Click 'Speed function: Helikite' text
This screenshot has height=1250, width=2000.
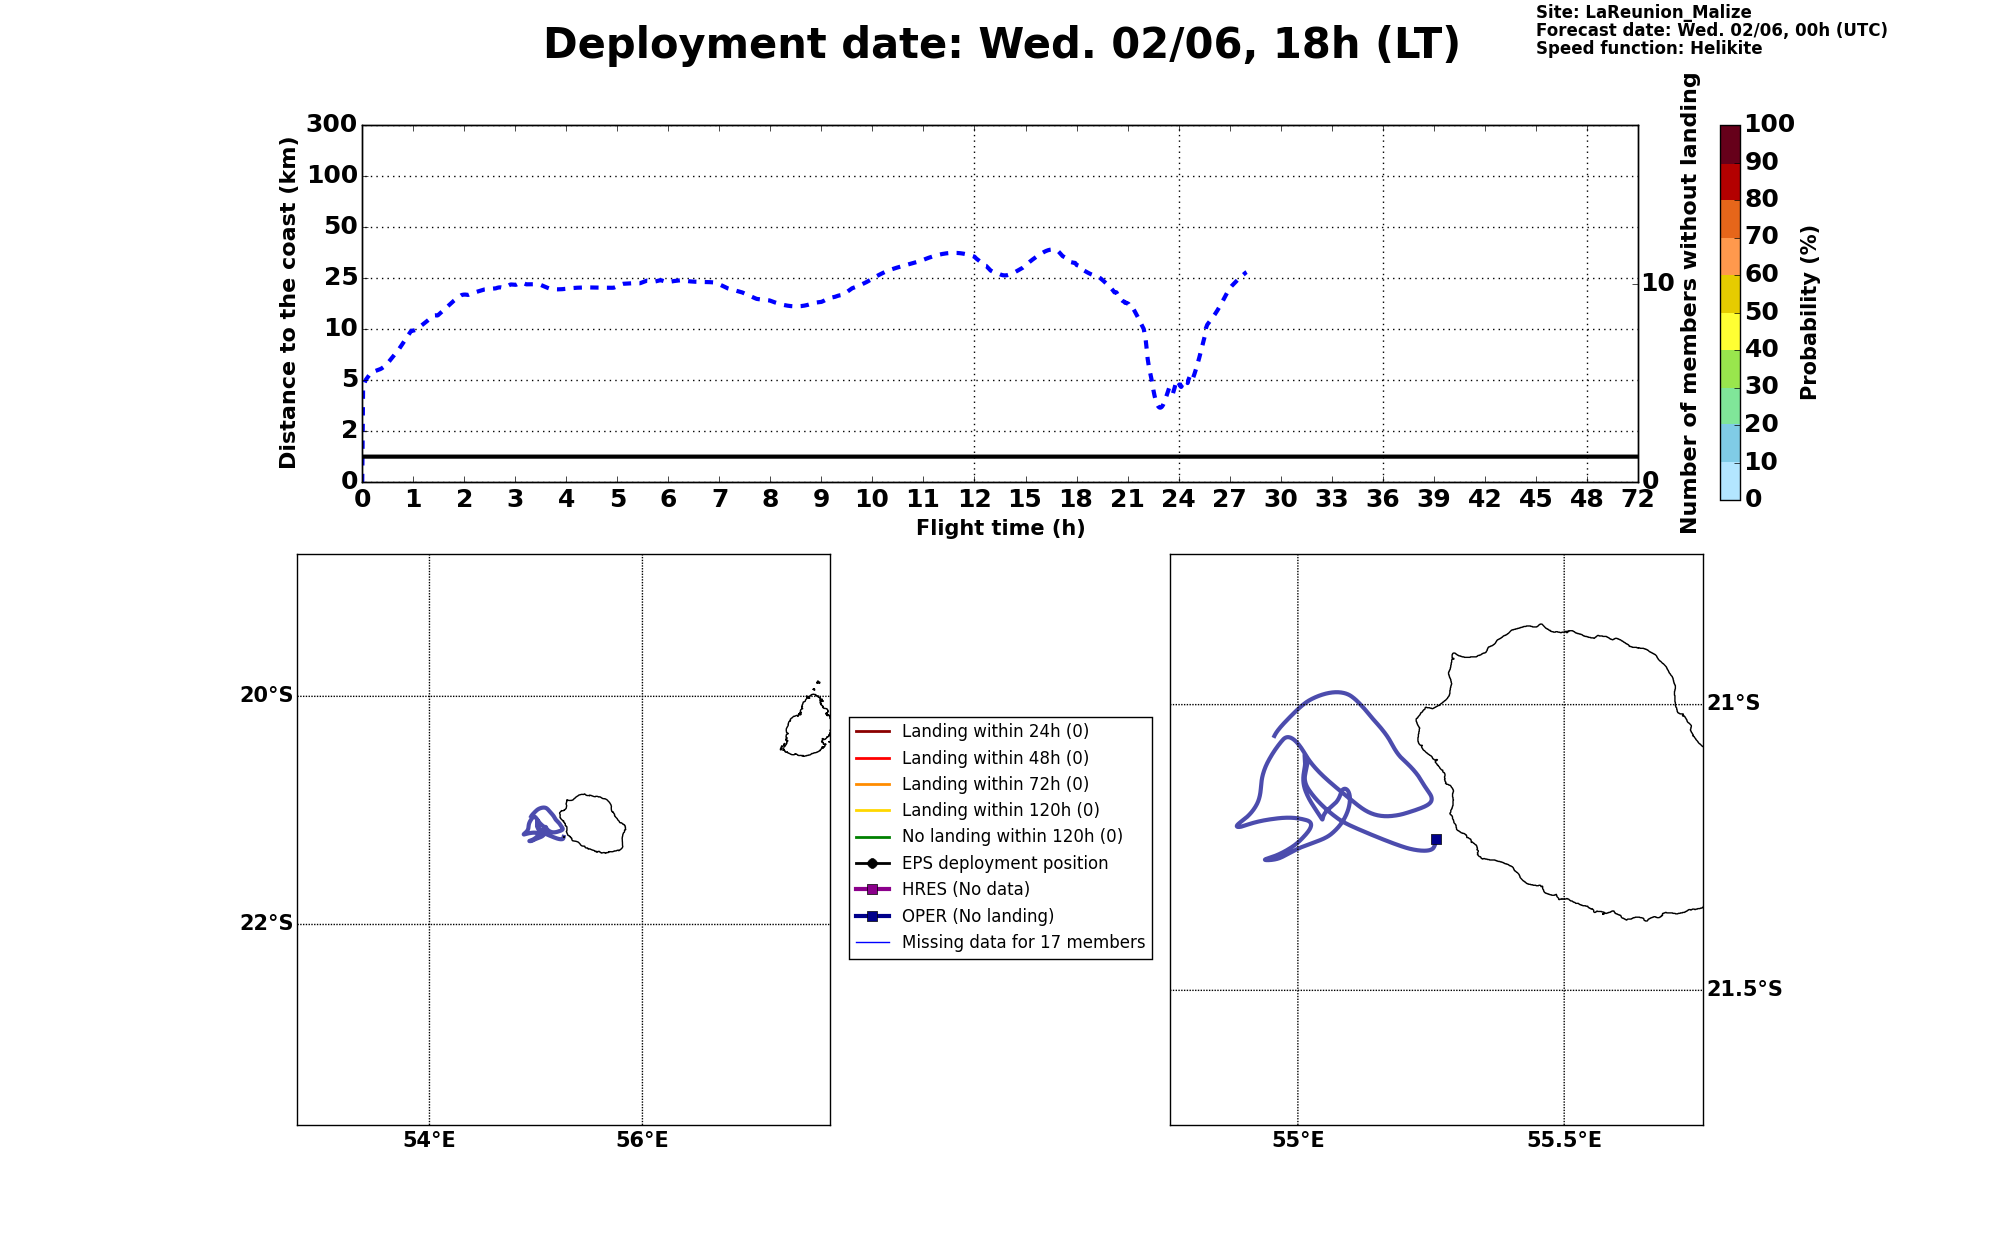1649,48
